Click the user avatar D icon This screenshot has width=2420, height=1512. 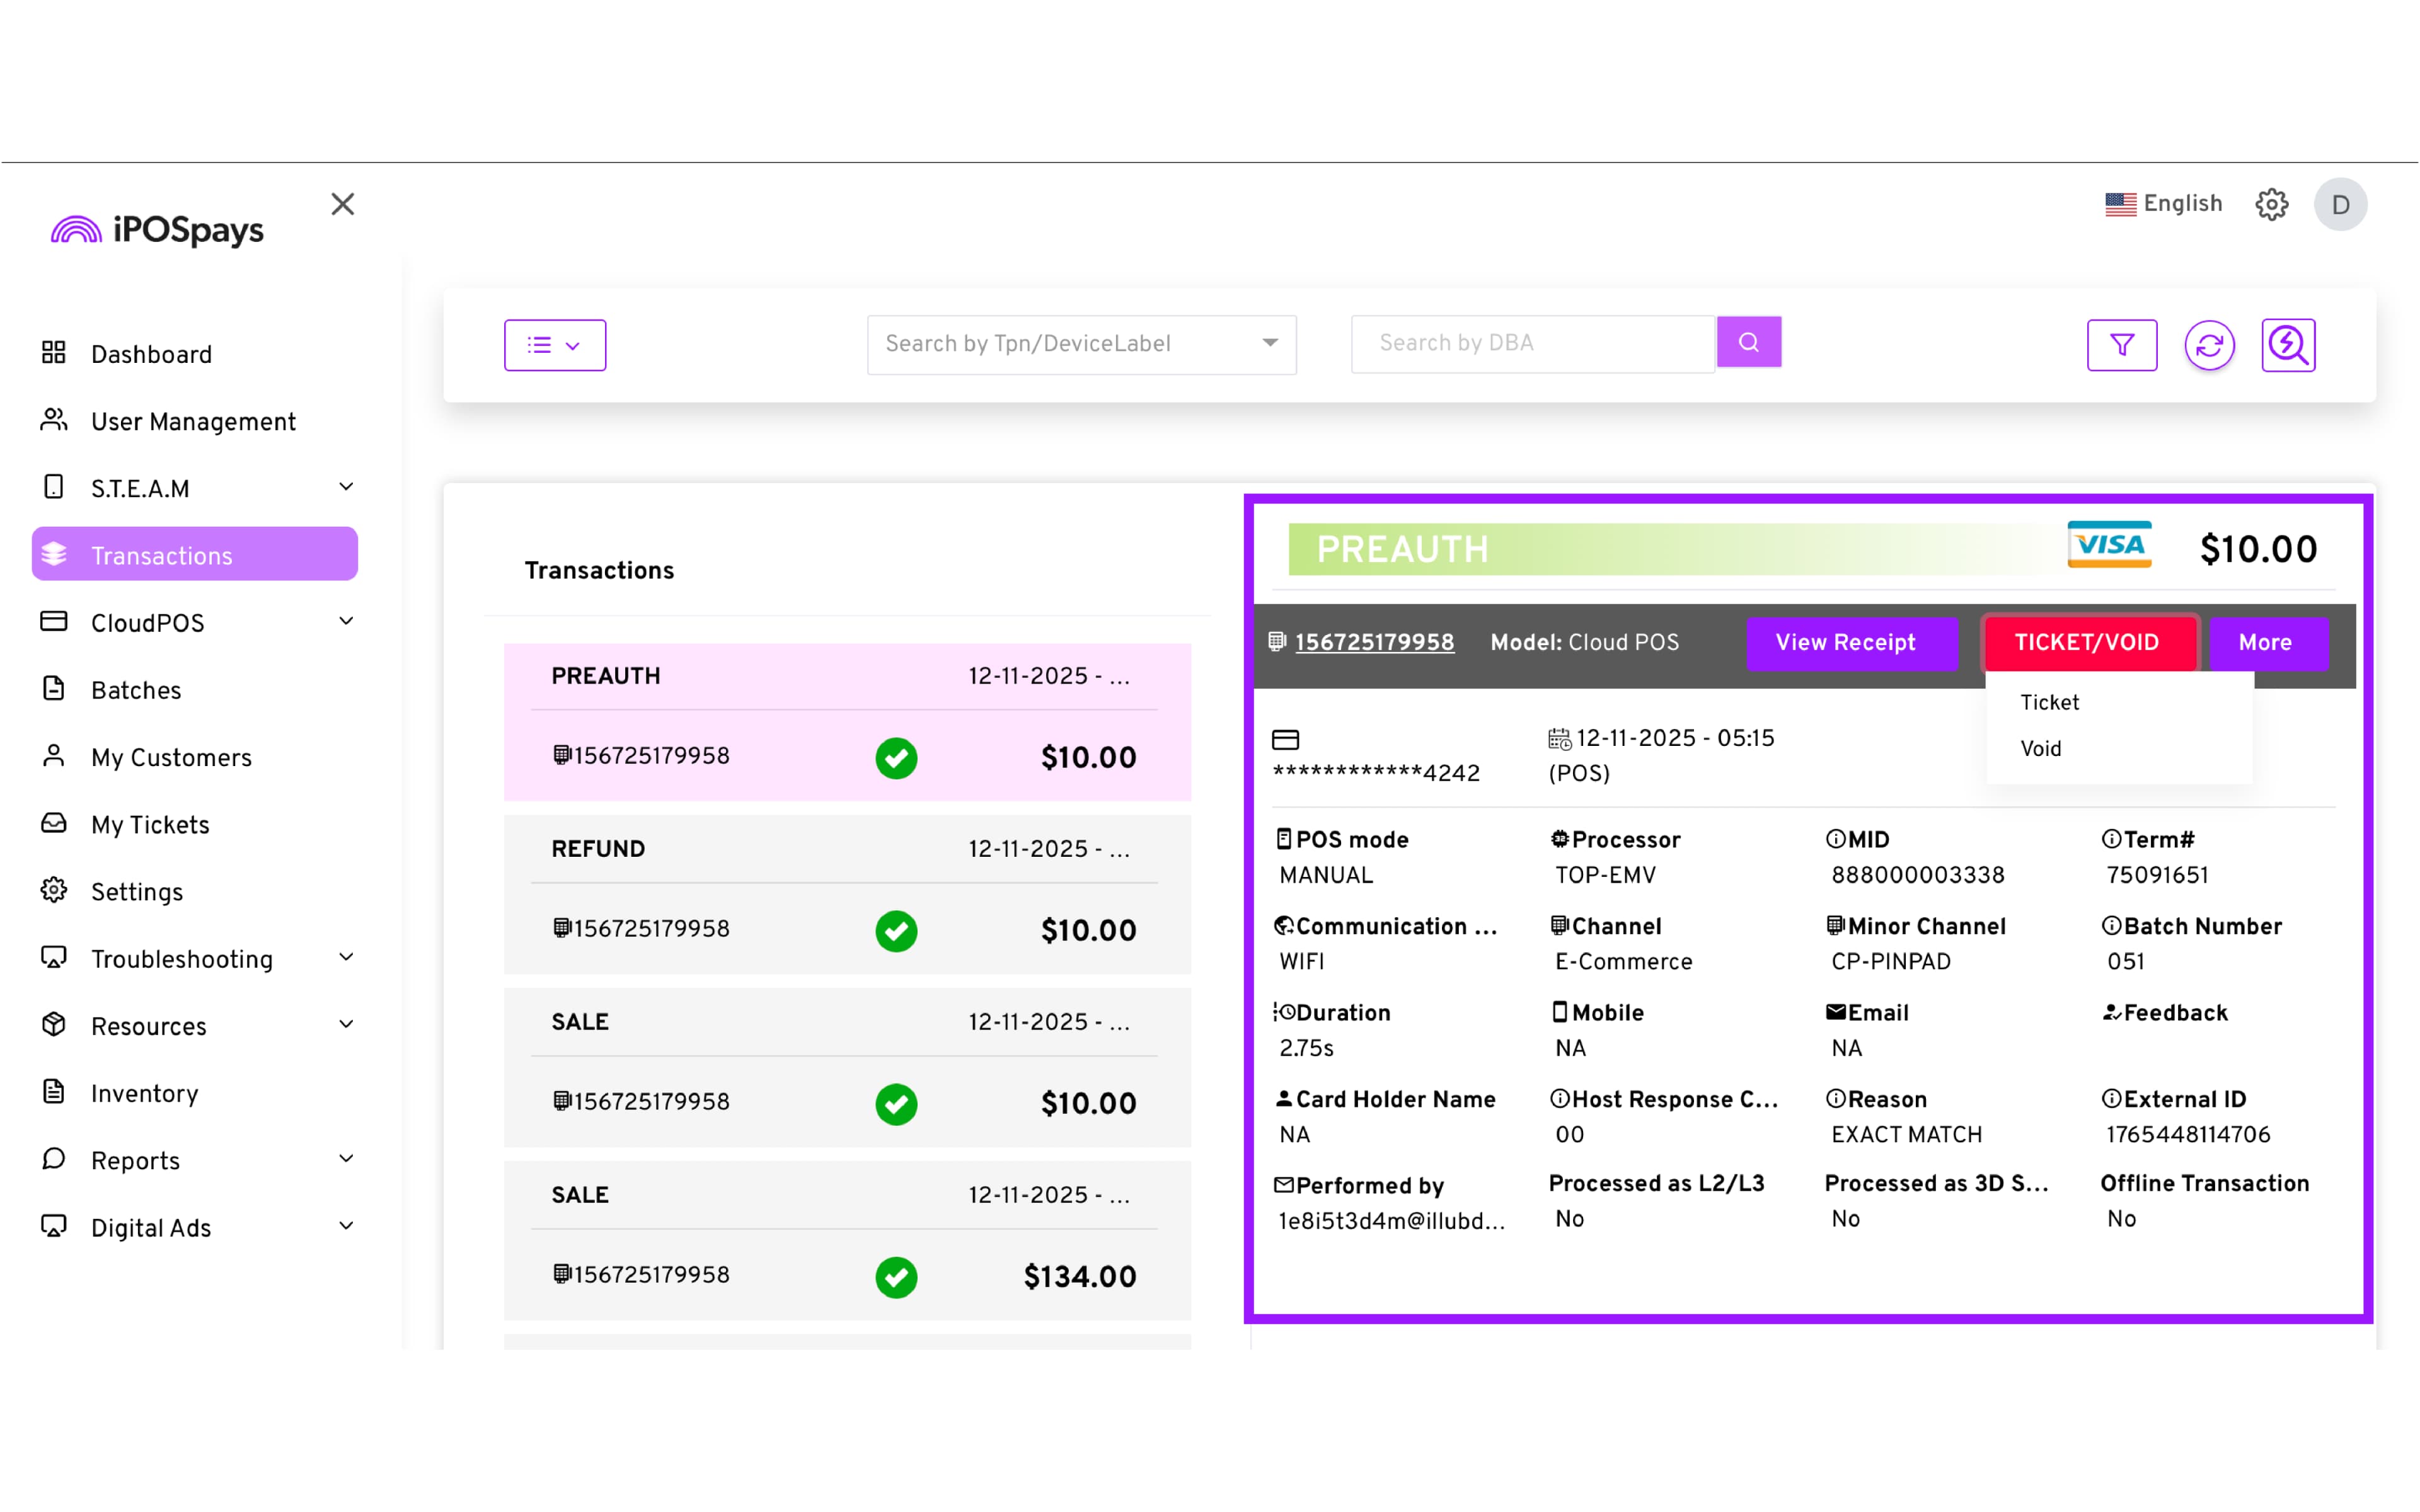pyautogui.click(x=2339, y=205)
